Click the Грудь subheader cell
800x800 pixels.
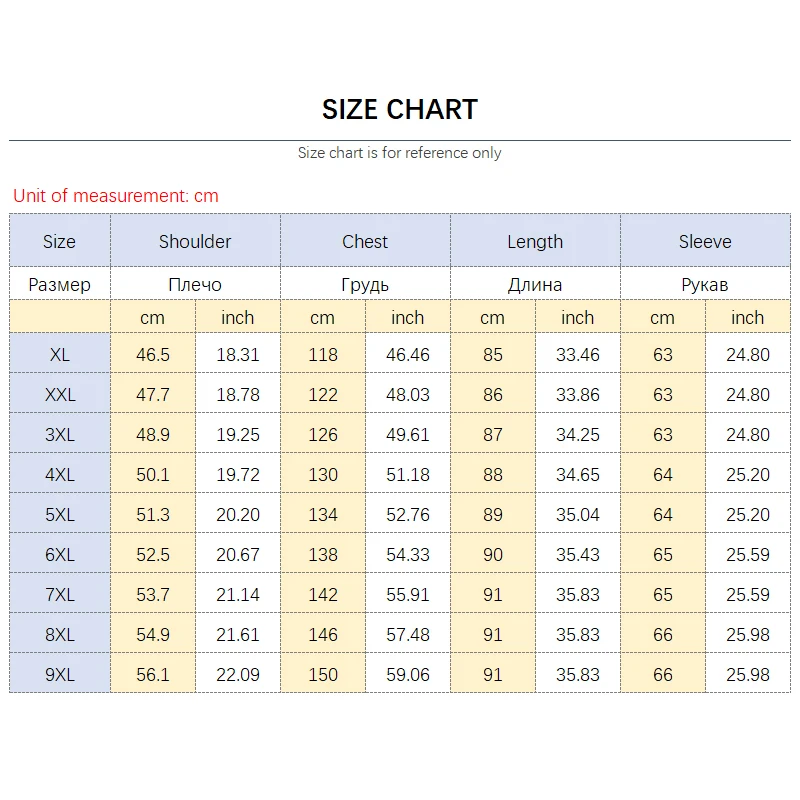click(365, 285)
